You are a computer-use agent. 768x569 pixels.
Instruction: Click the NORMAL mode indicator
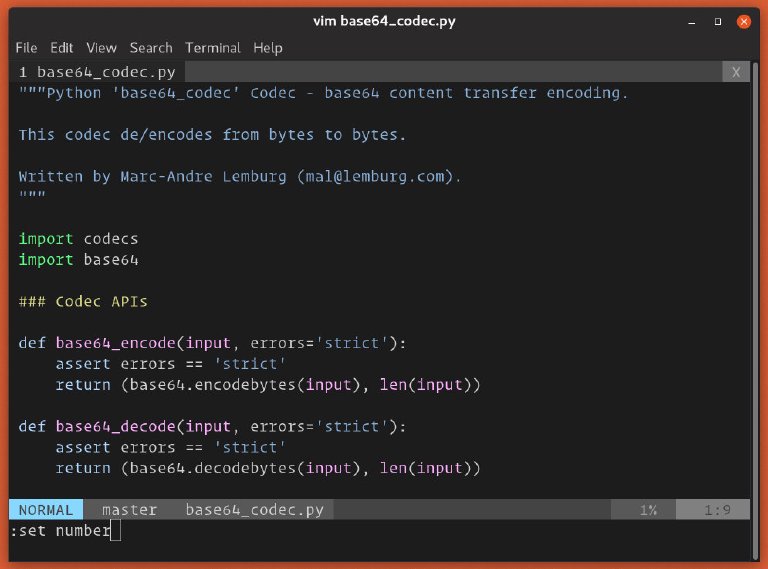pos(46,510)
